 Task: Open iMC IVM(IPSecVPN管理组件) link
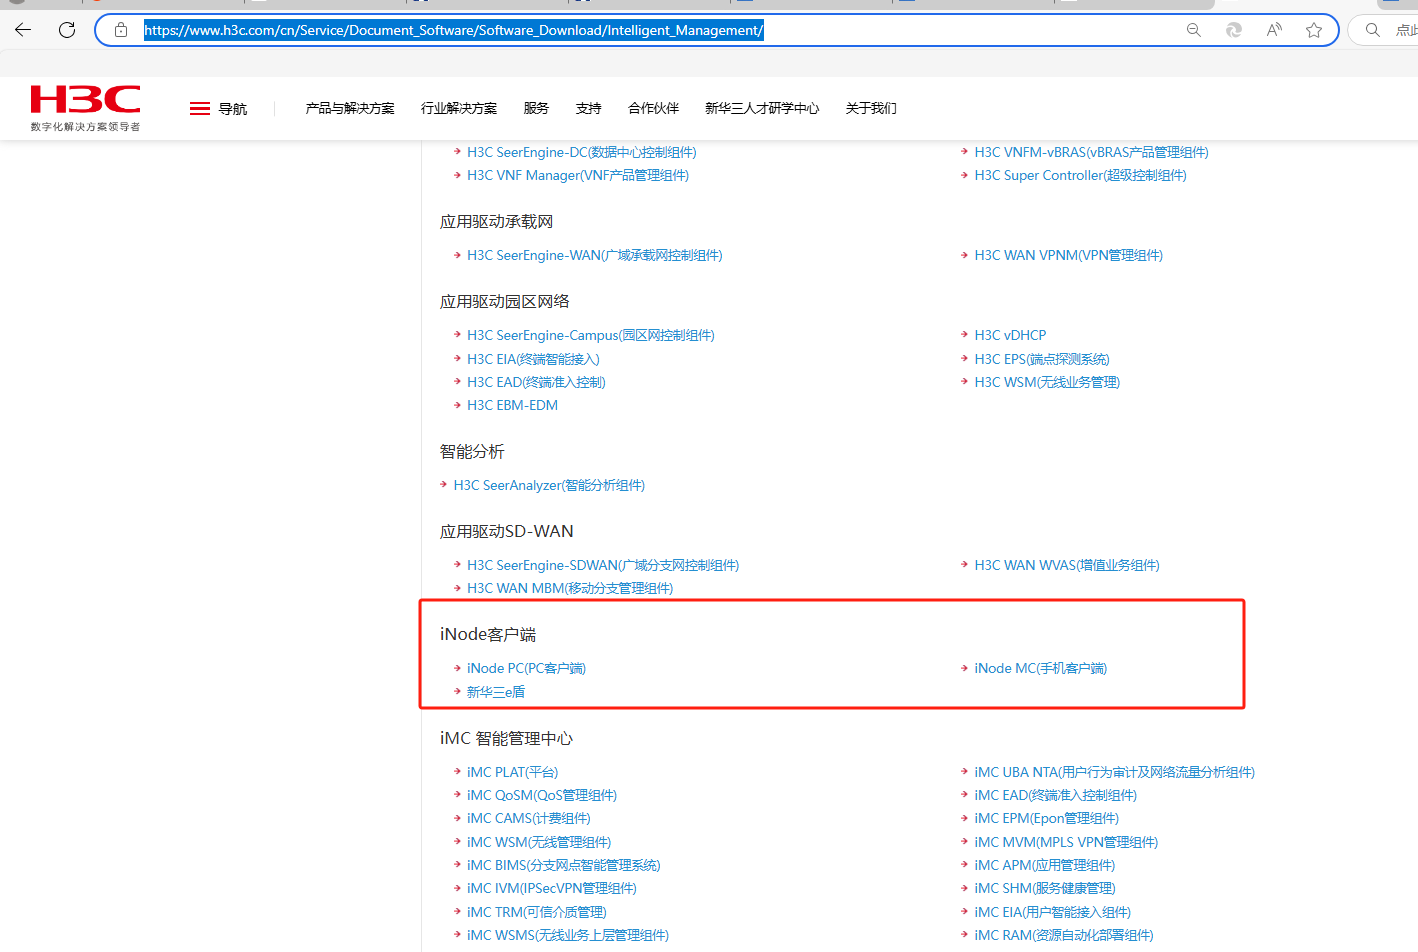[x=552, y=888]
